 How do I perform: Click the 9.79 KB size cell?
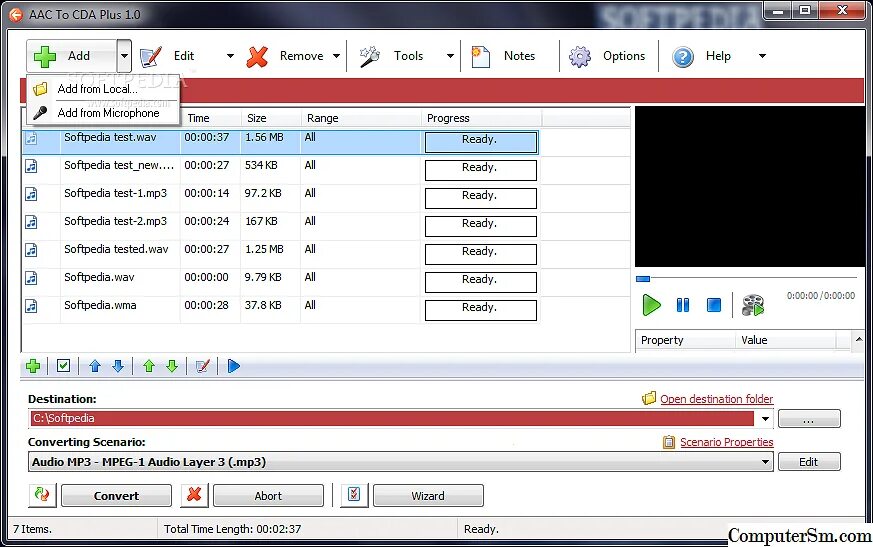pyautogui.click(x=263, y=277)
